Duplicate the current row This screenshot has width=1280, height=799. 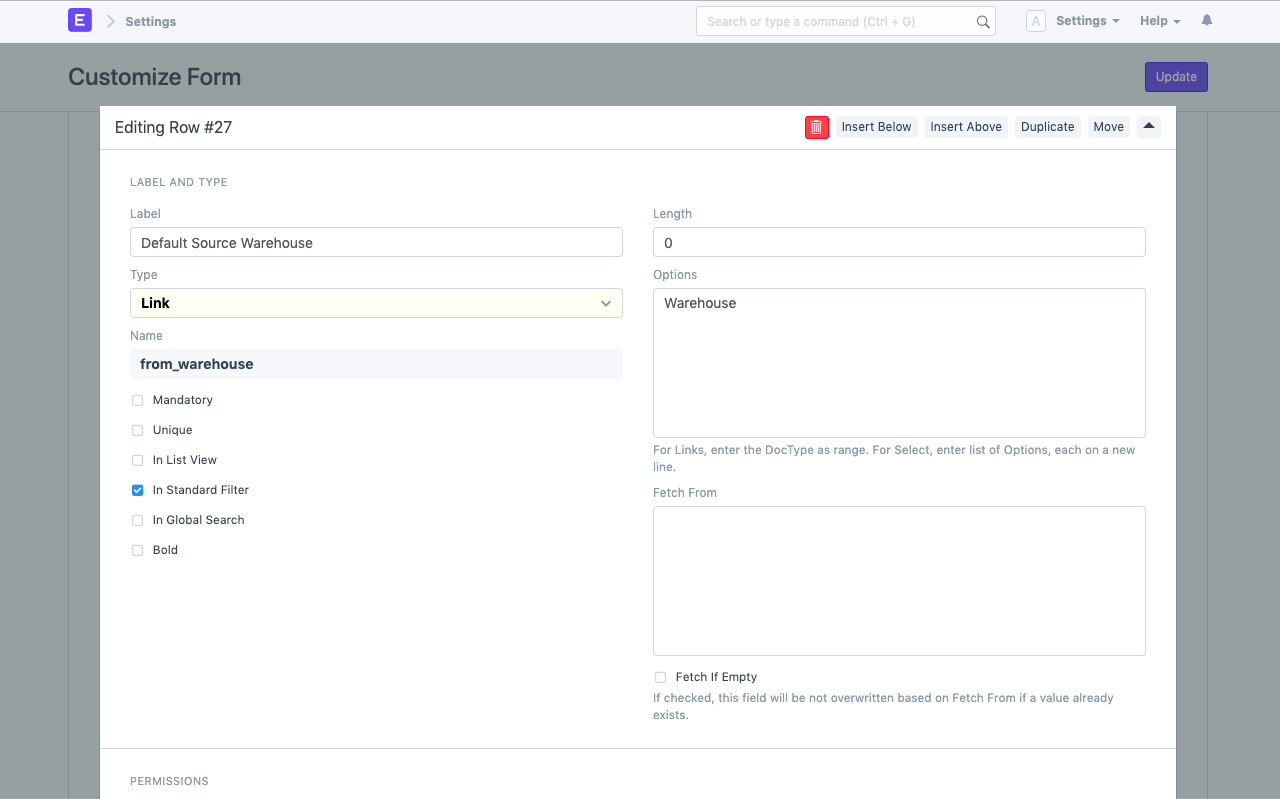coord(1047,127)
